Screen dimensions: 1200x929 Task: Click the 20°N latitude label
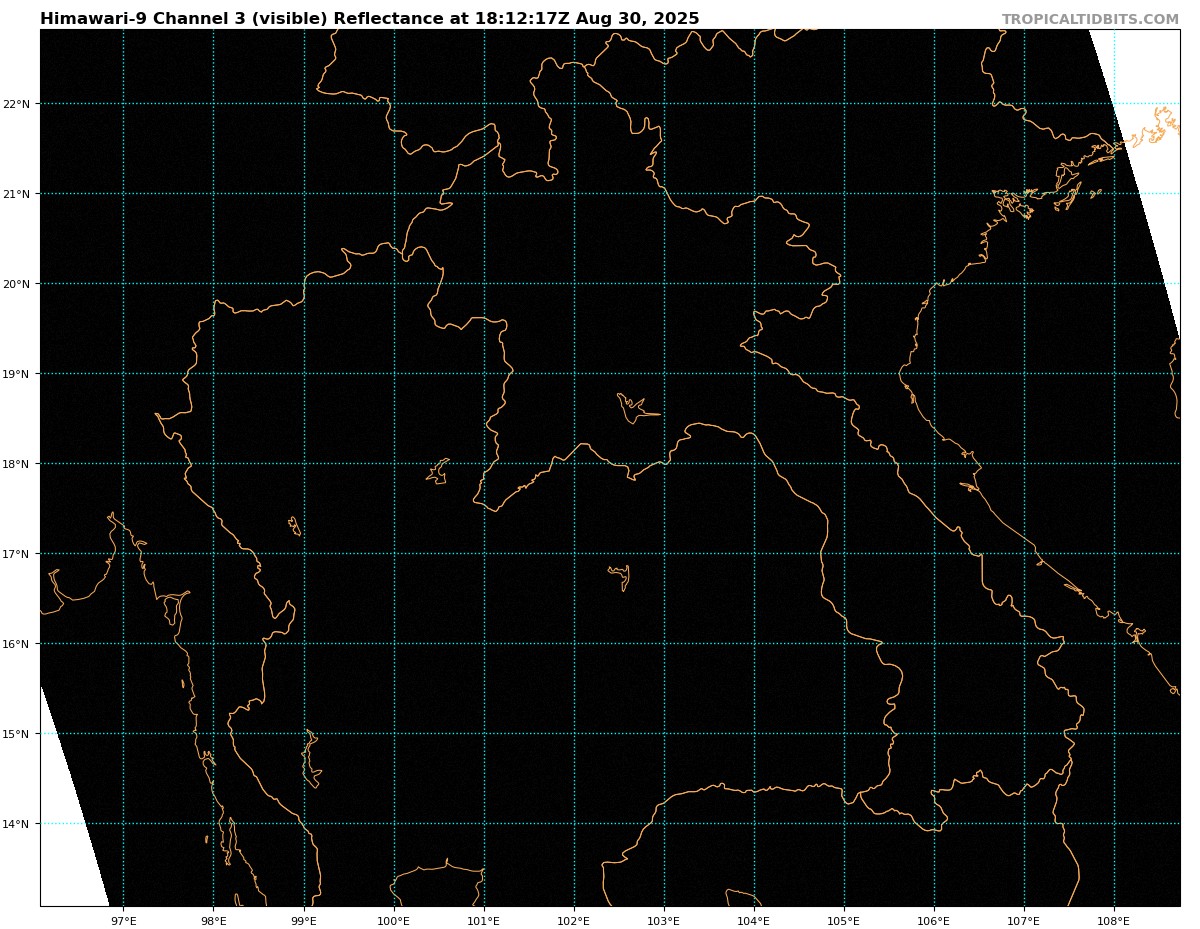(17, 284)
